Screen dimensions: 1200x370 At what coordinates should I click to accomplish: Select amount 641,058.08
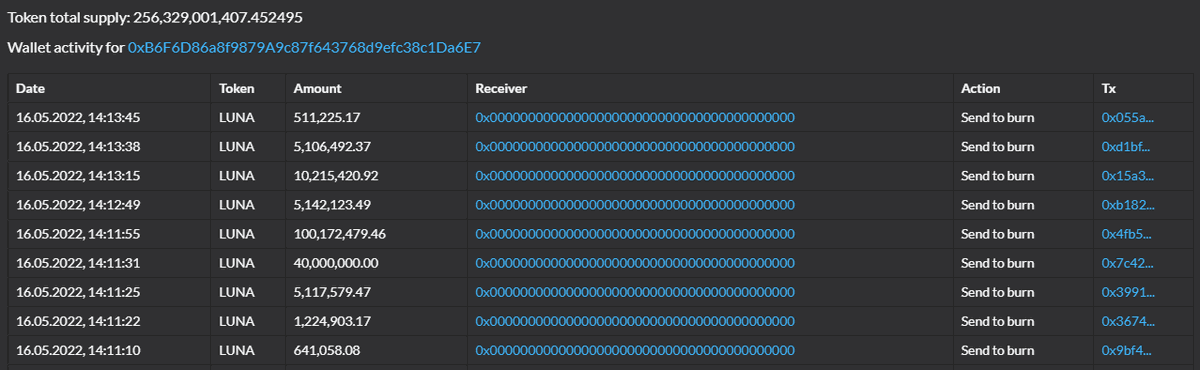327,351
